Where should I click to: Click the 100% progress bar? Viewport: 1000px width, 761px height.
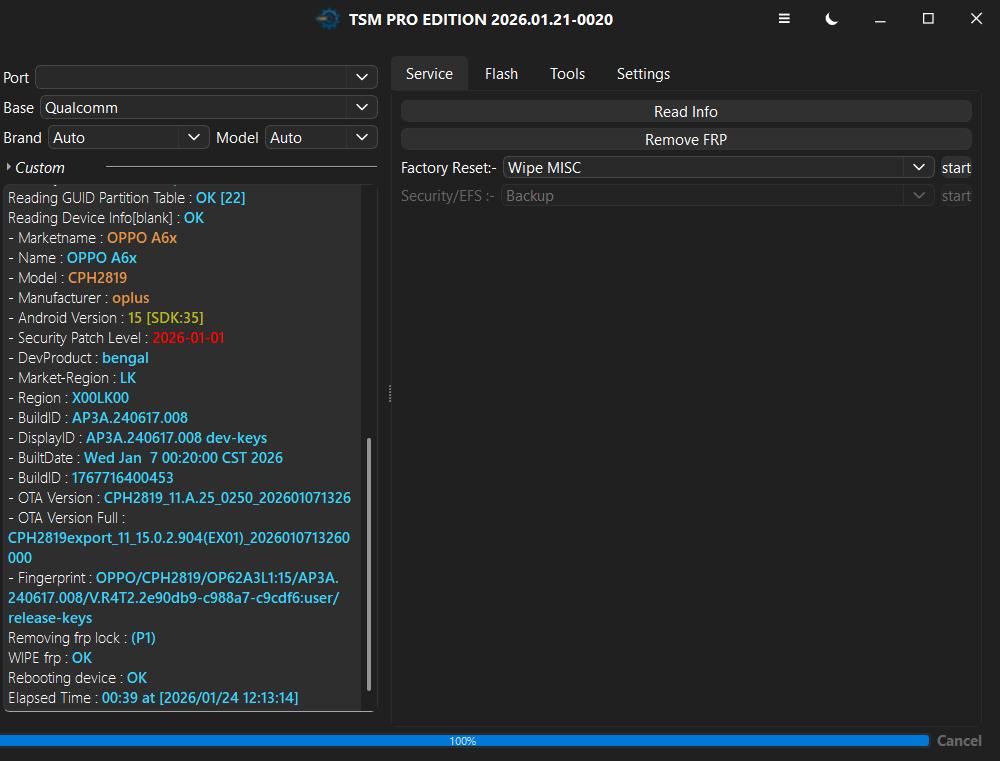(464, 740)
